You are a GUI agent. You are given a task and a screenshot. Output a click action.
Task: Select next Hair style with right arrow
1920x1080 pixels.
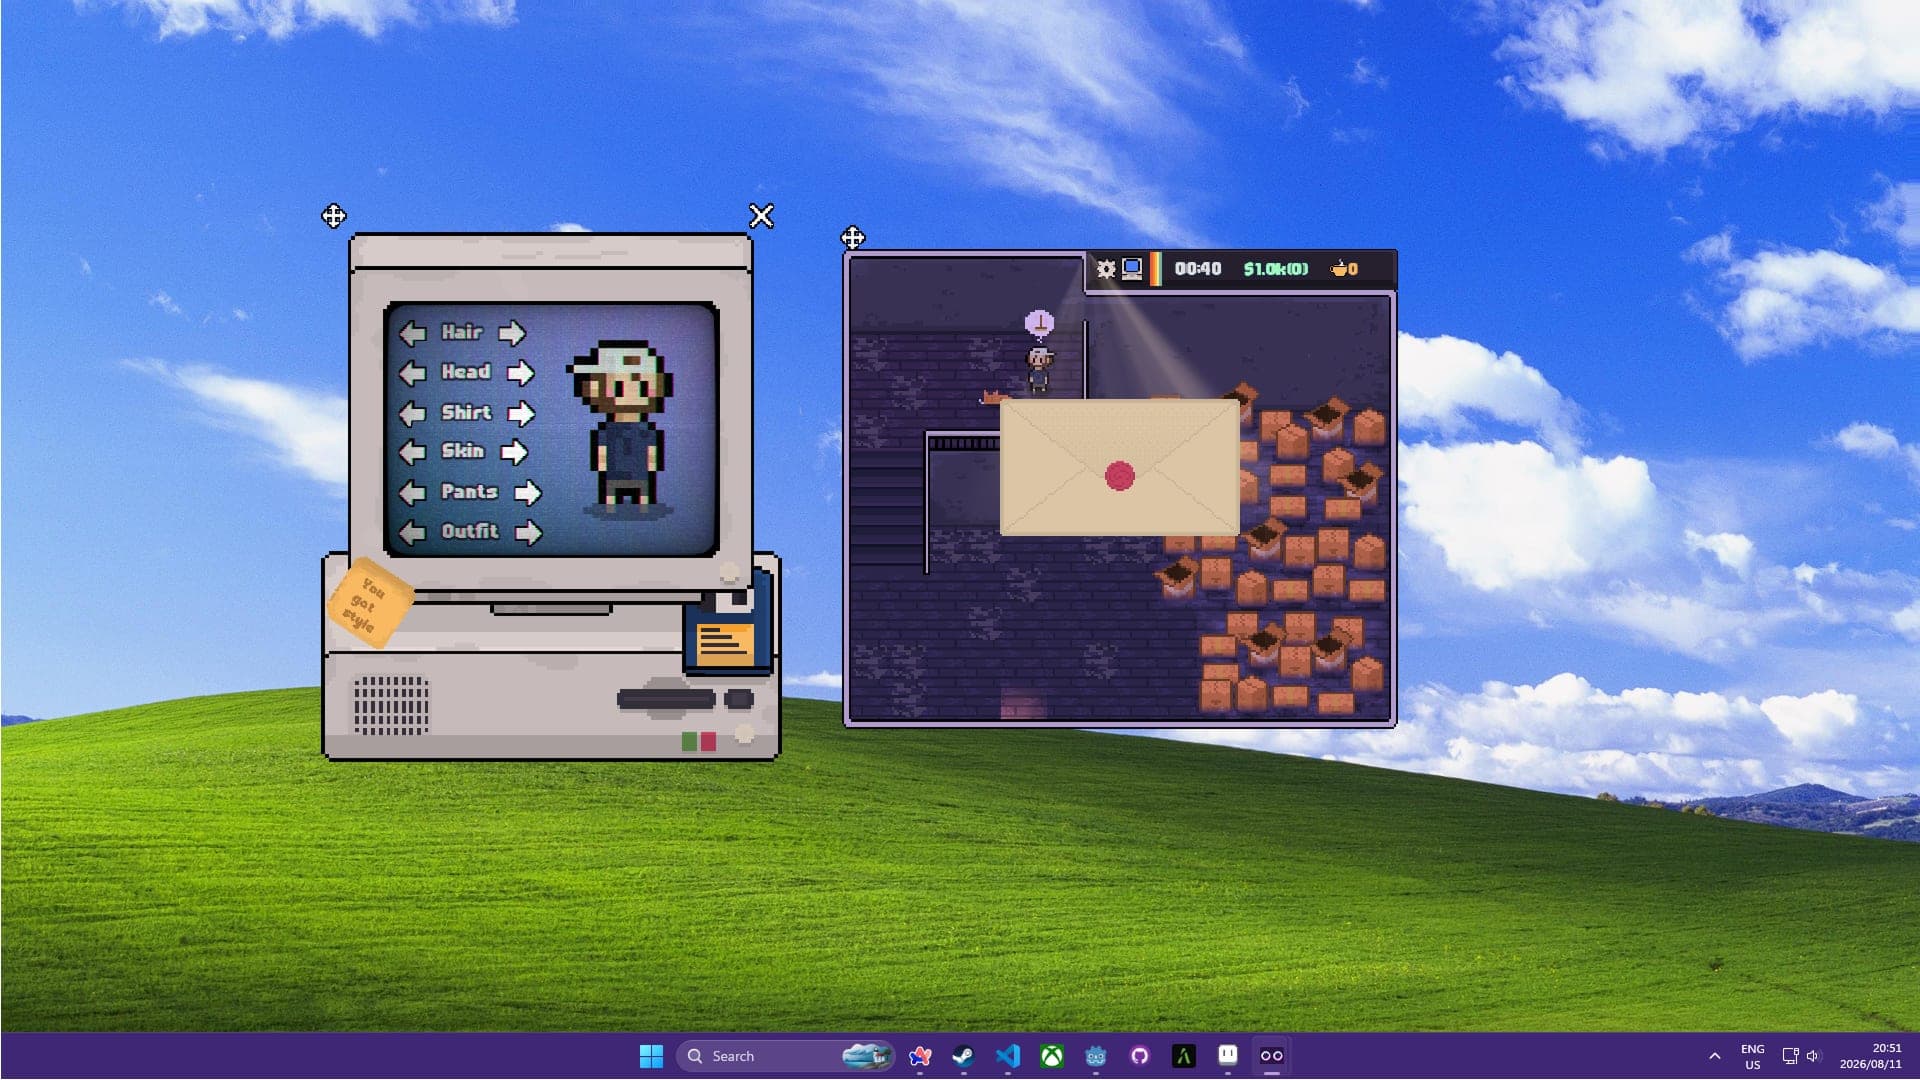click(x=512, y=333)
